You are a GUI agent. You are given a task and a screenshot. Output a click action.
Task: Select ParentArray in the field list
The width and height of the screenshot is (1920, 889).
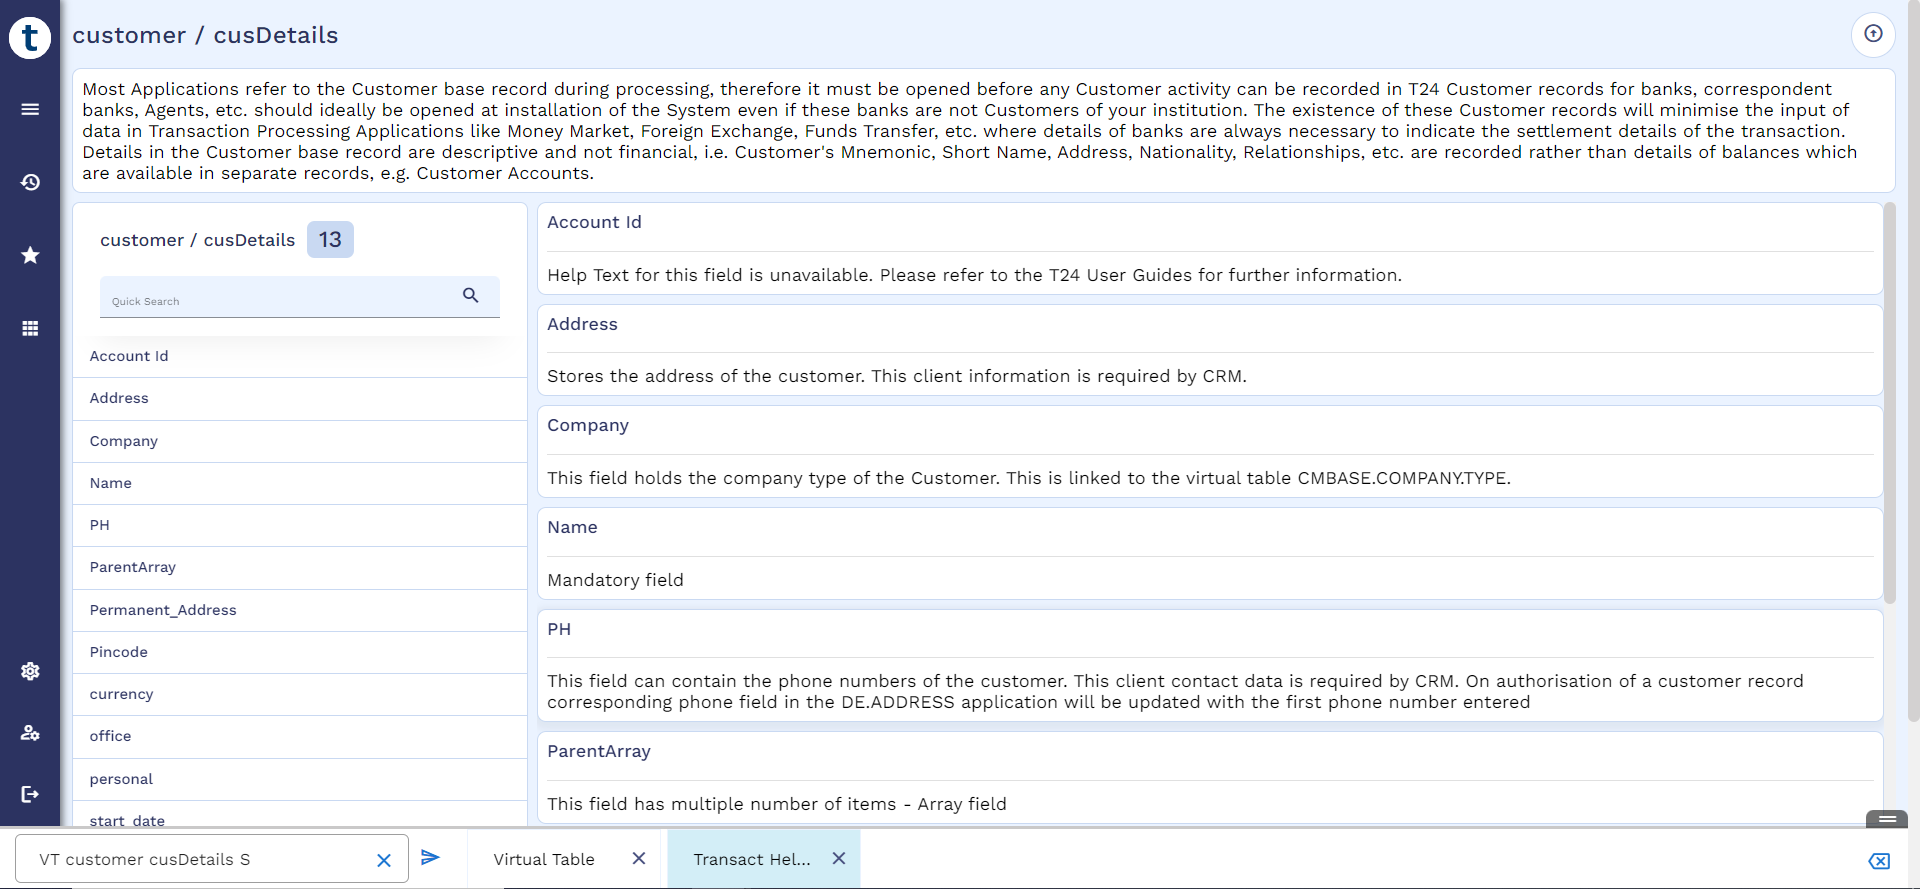(133, 567)
